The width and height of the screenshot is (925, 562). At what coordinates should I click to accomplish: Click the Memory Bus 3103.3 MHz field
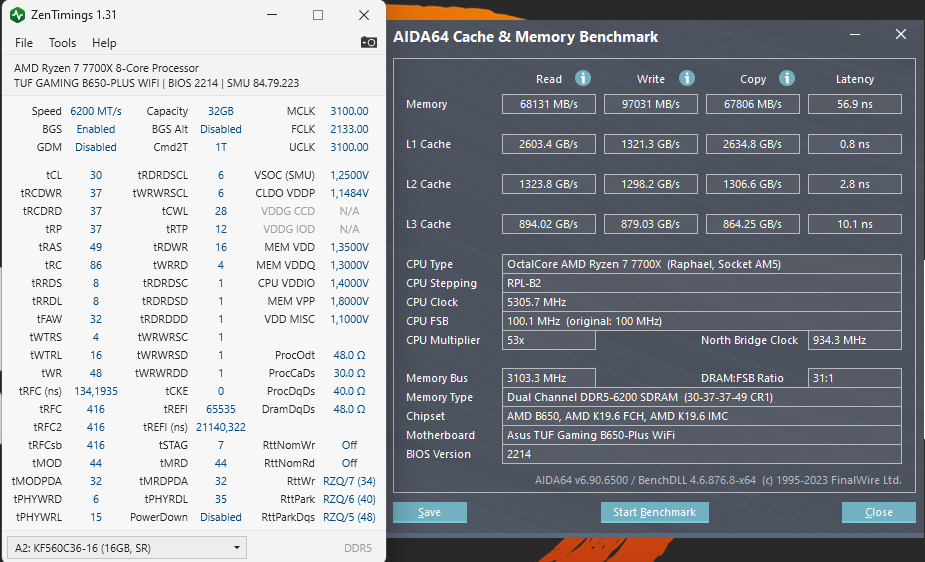tap(549, 378)
